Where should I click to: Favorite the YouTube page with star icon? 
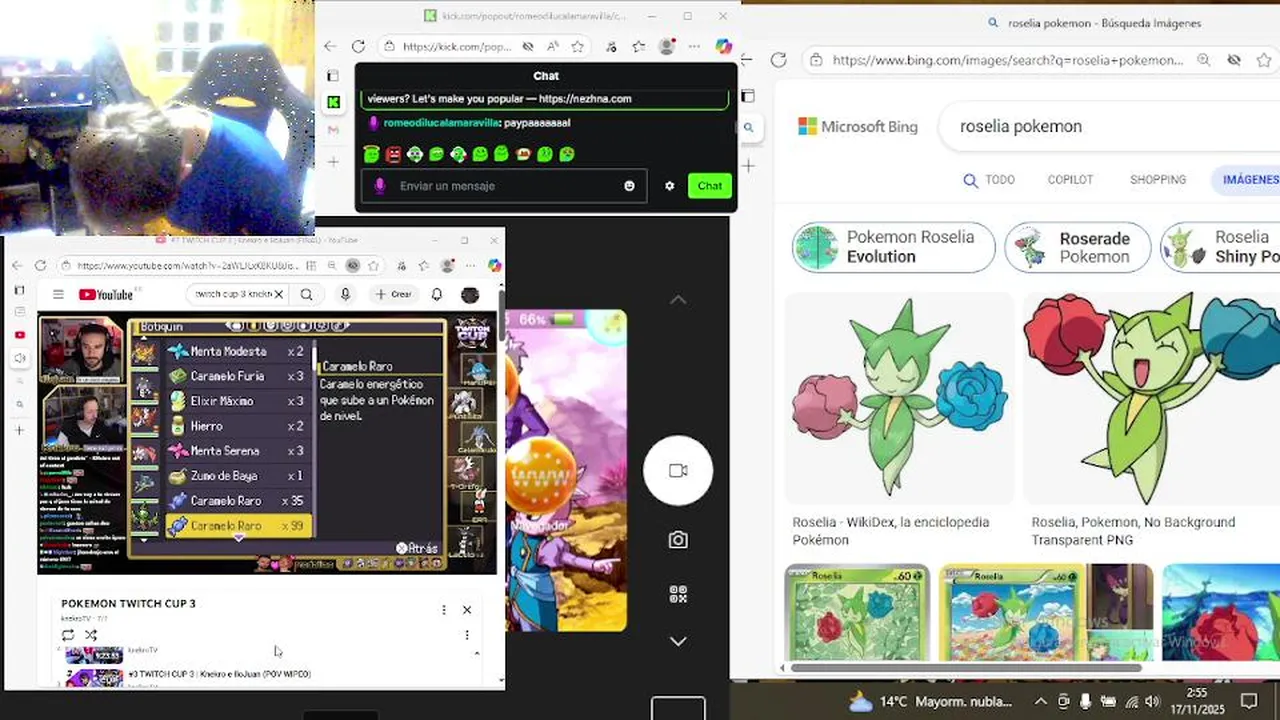point(373,265)
